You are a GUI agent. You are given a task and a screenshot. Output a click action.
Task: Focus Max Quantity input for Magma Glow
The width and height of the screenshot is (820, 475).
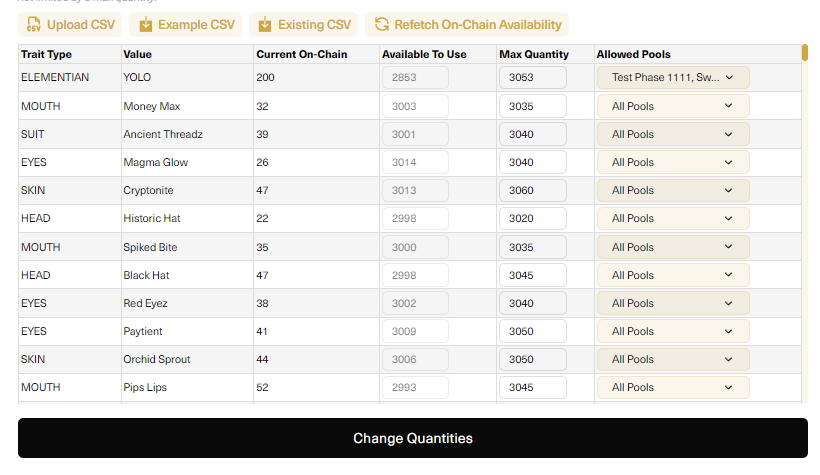[x=533, y=162]
